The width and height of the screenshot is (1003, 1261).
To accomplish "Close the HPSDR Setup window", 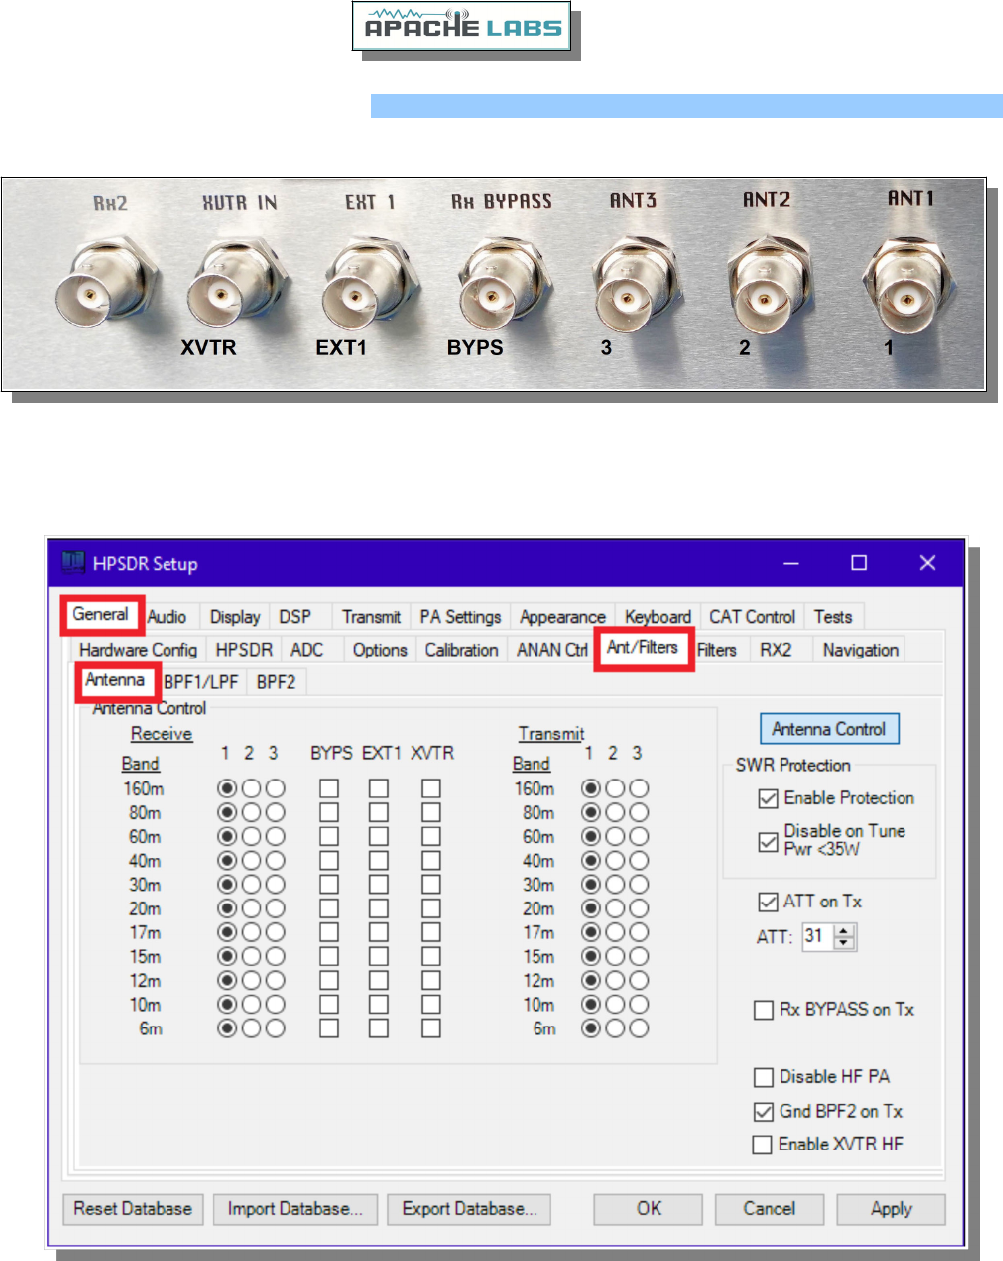I will pos(927,563).
